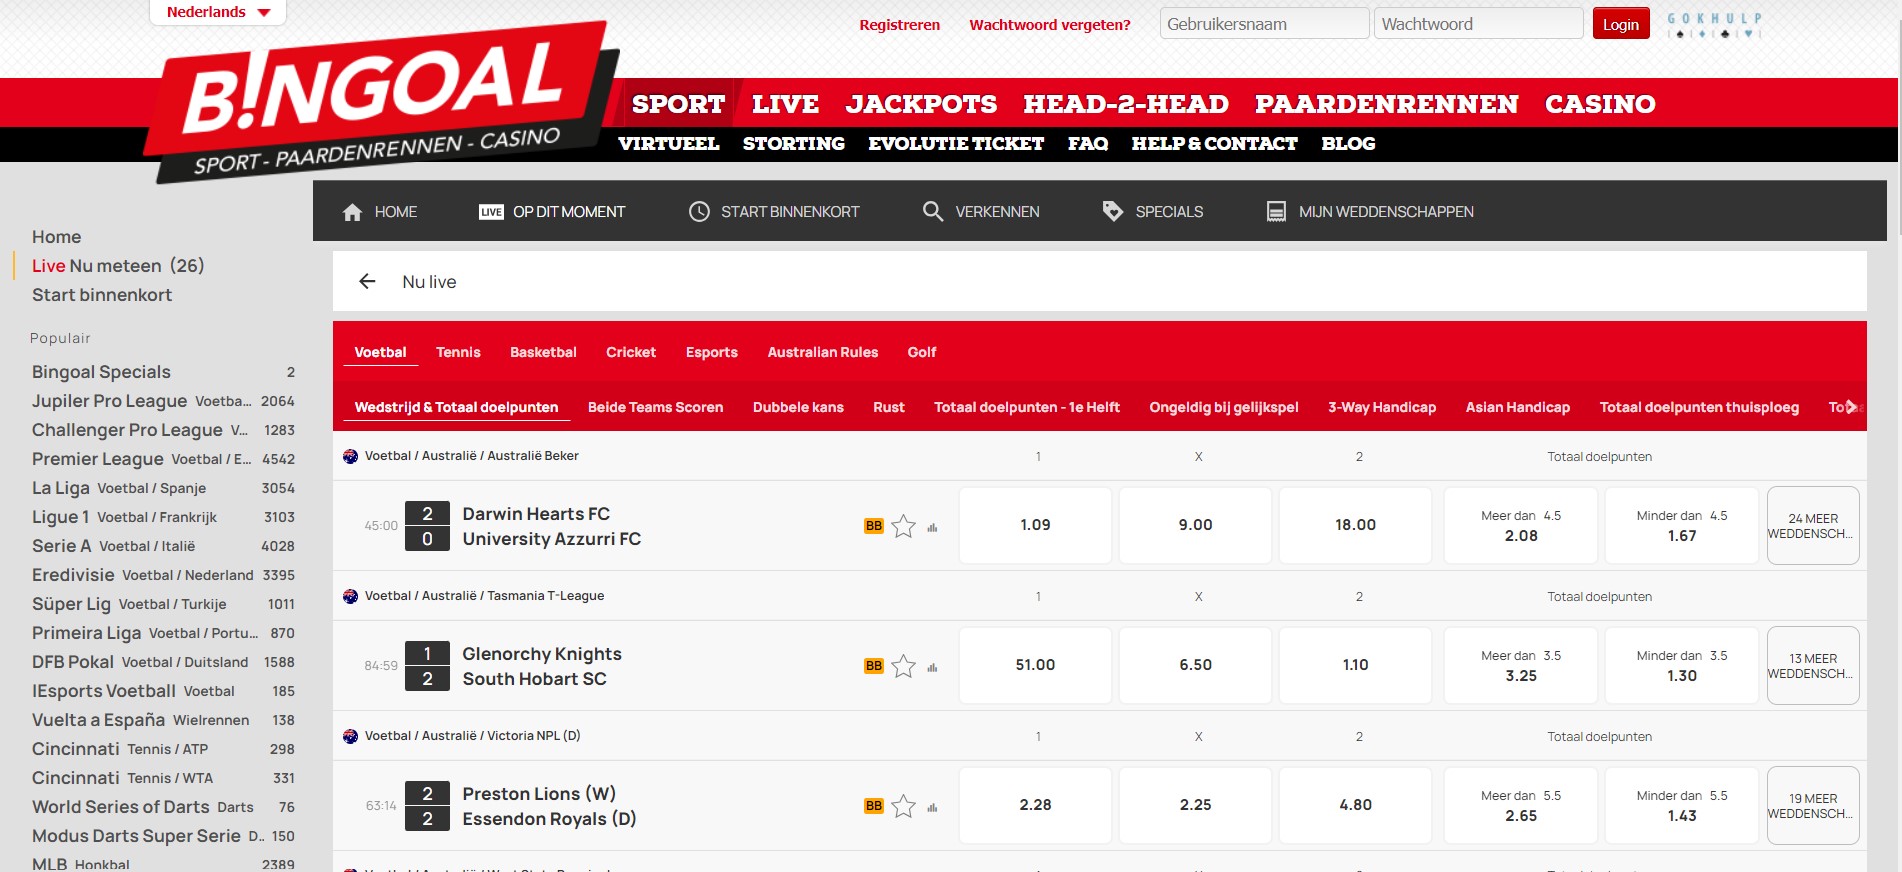Select the Dubbele kans market tab
The height and width of the screenshot is (872, 1902).
(798, 407)
